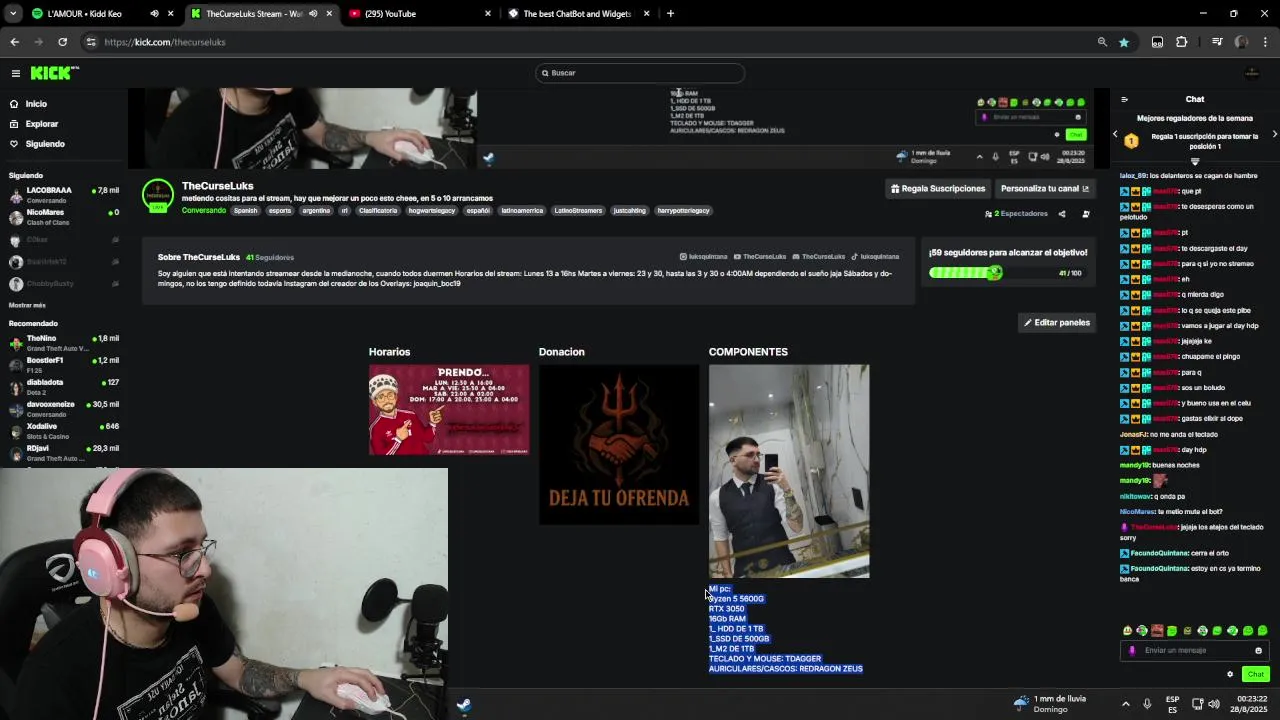Expand the top gifters leaderboard chevron

pos(1195,161)
